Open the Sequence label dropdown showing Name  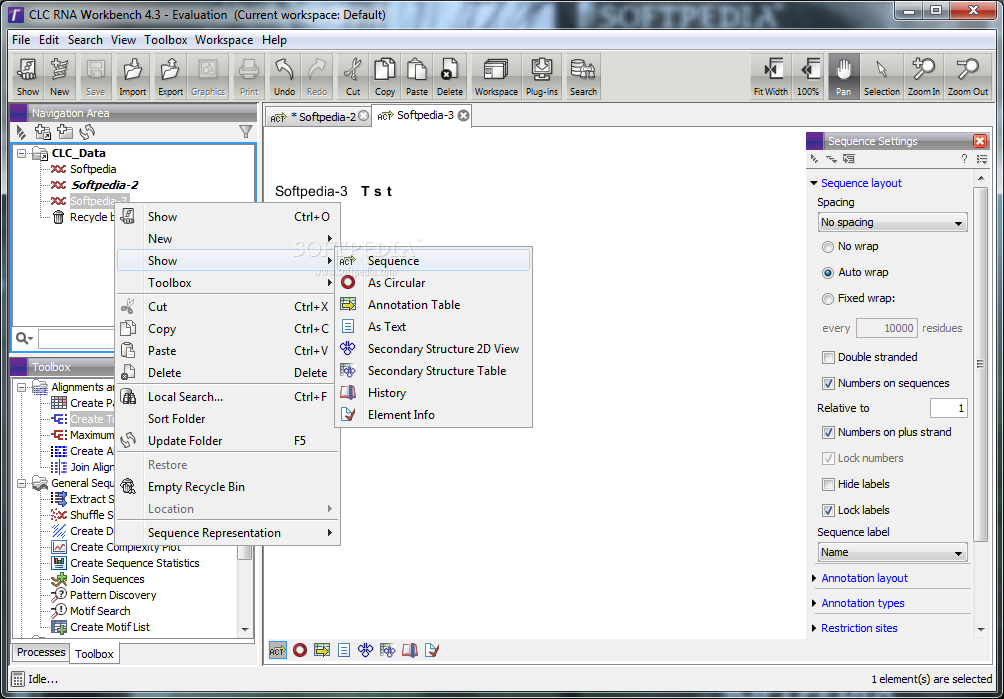click(893, 552)
